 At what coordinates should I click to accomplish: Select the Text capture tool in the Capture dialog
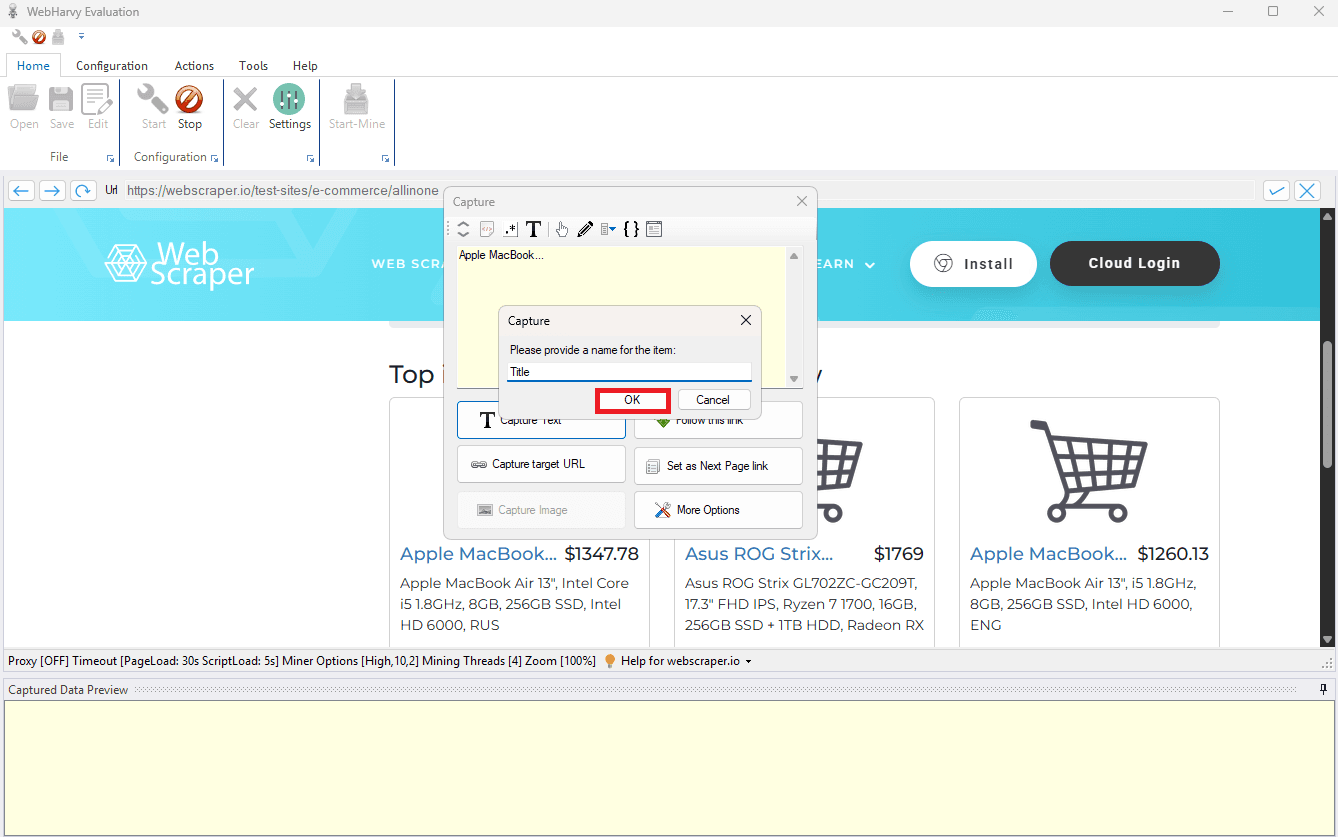(533, 229)
